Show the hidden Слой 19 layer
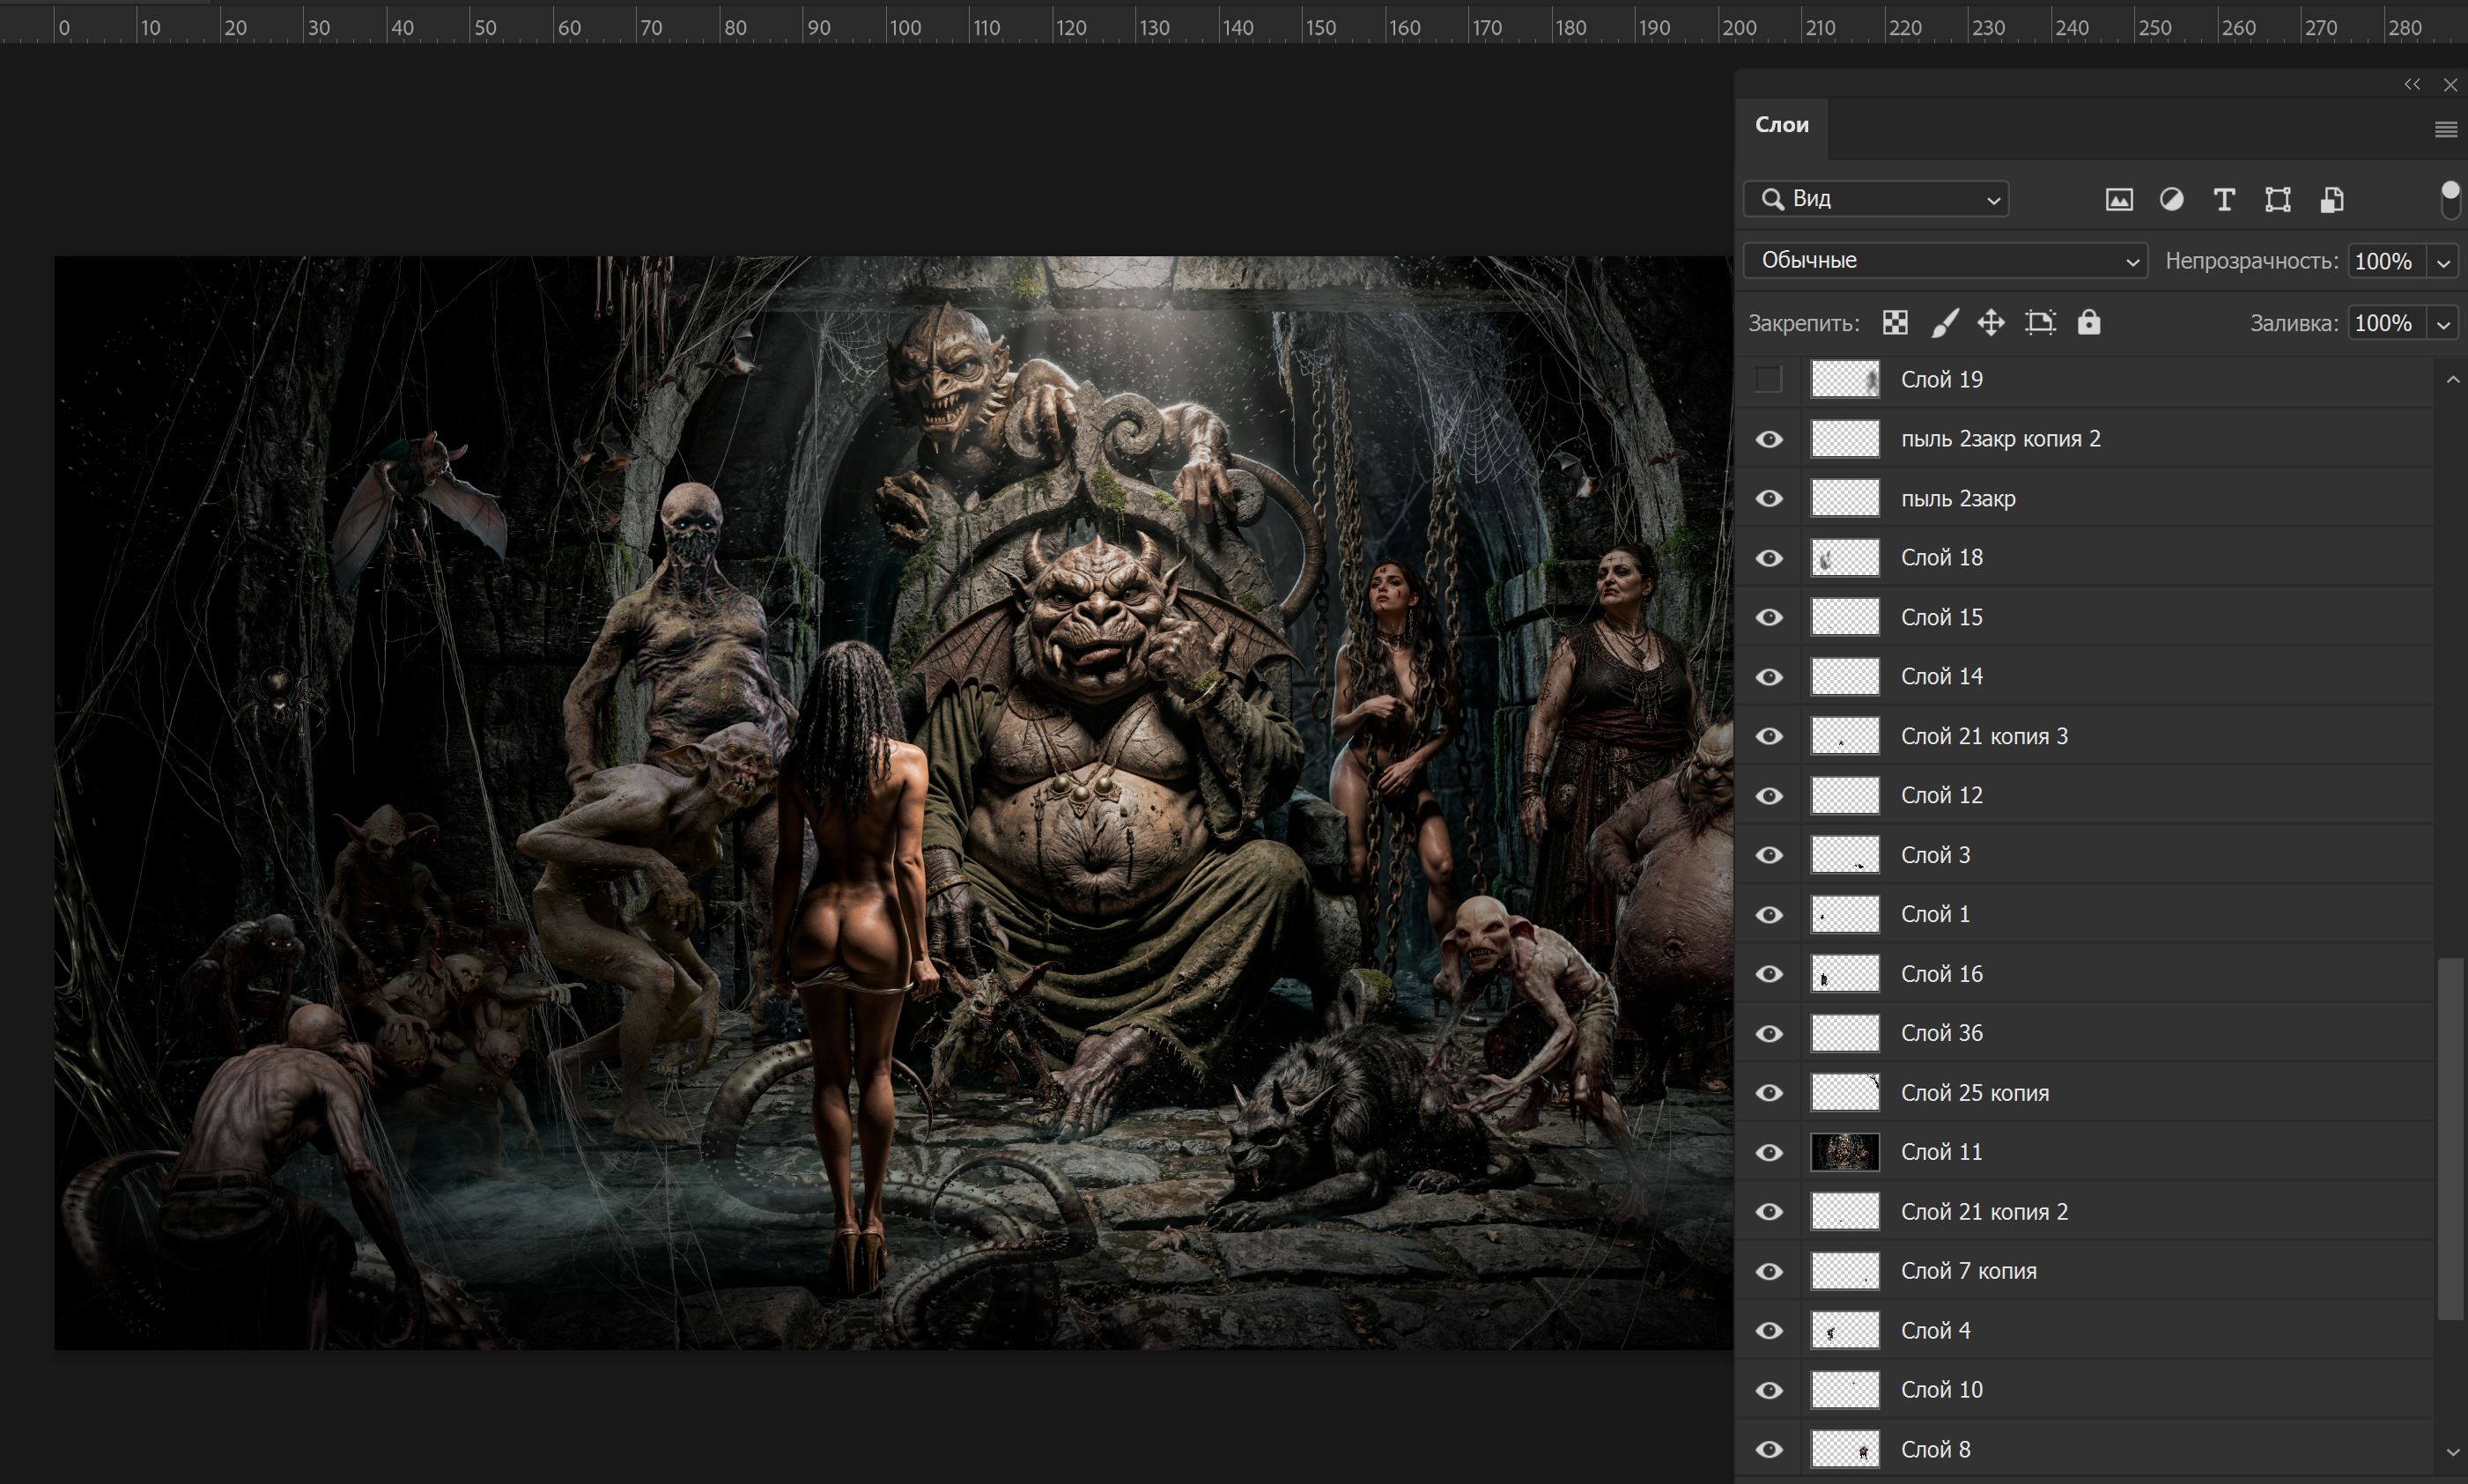Screen dimensions: 2468x1484 click(x=1768, y=379)
